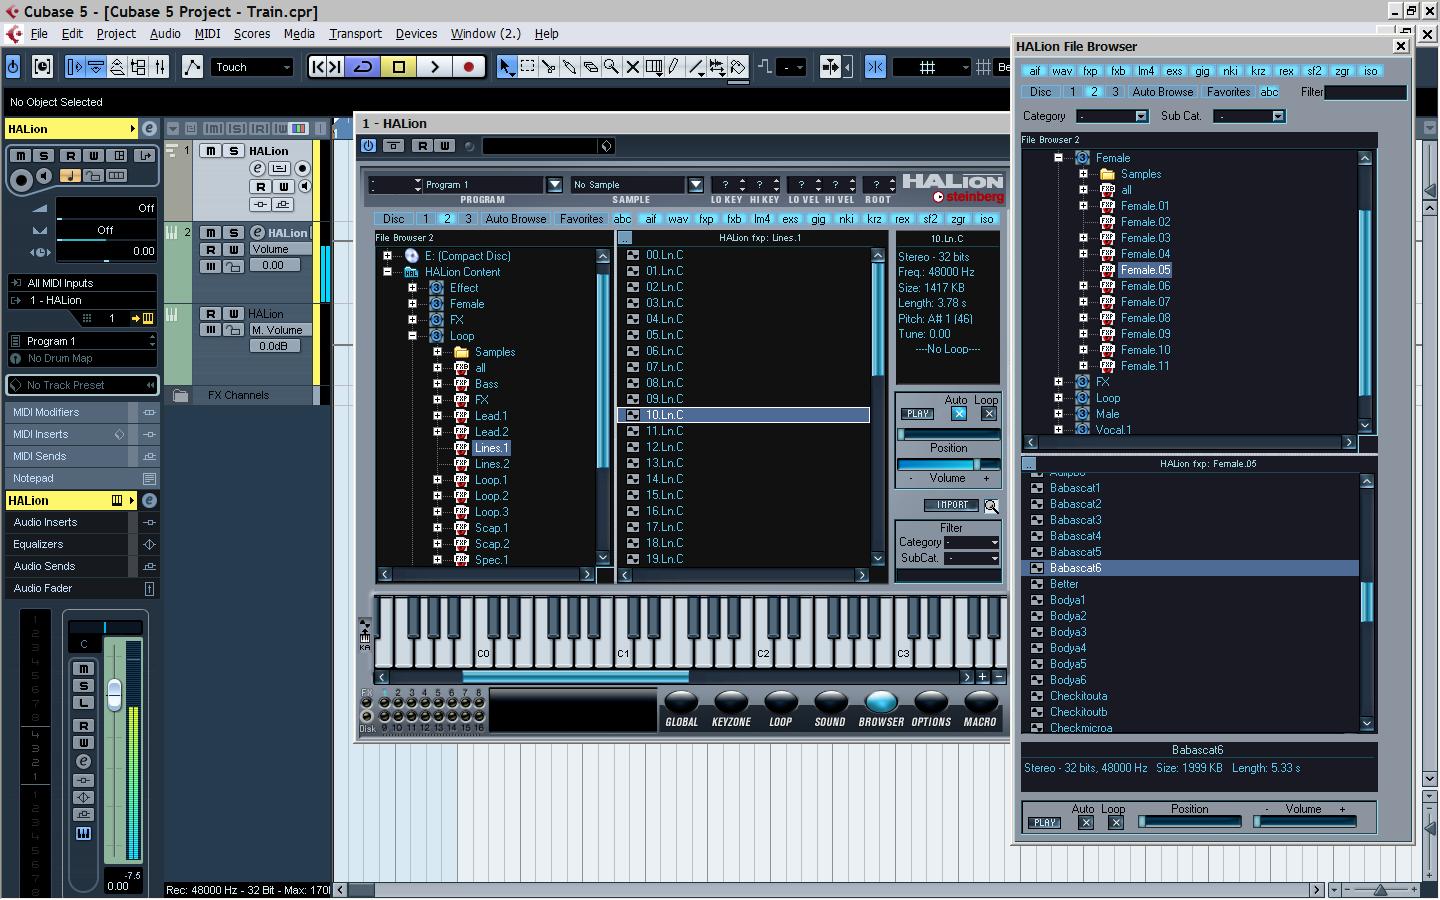Viewport: 1440px width, 900px height.
Task: Expand the Female.01 tree node
Action: pyautogui.click(x=1083, y=206)
